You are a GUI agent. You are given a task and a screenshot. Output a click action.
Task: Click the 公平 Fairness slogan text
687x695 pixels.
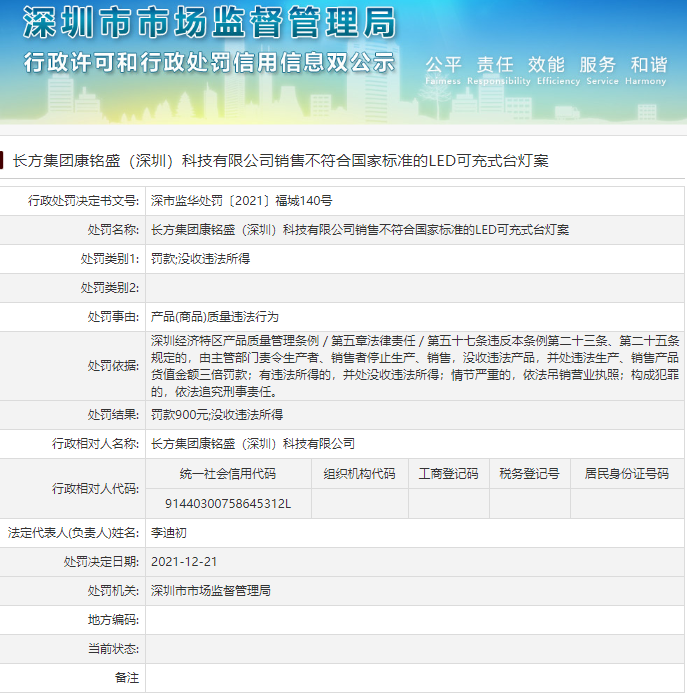coord(443,70)
